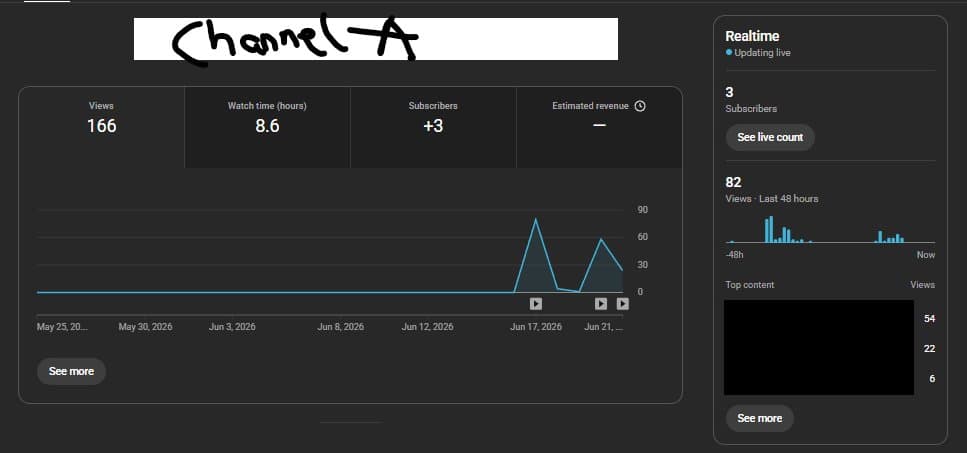Select the Views metric tab
This screenshot has width=967, height=453.
[x=102, y=127]
